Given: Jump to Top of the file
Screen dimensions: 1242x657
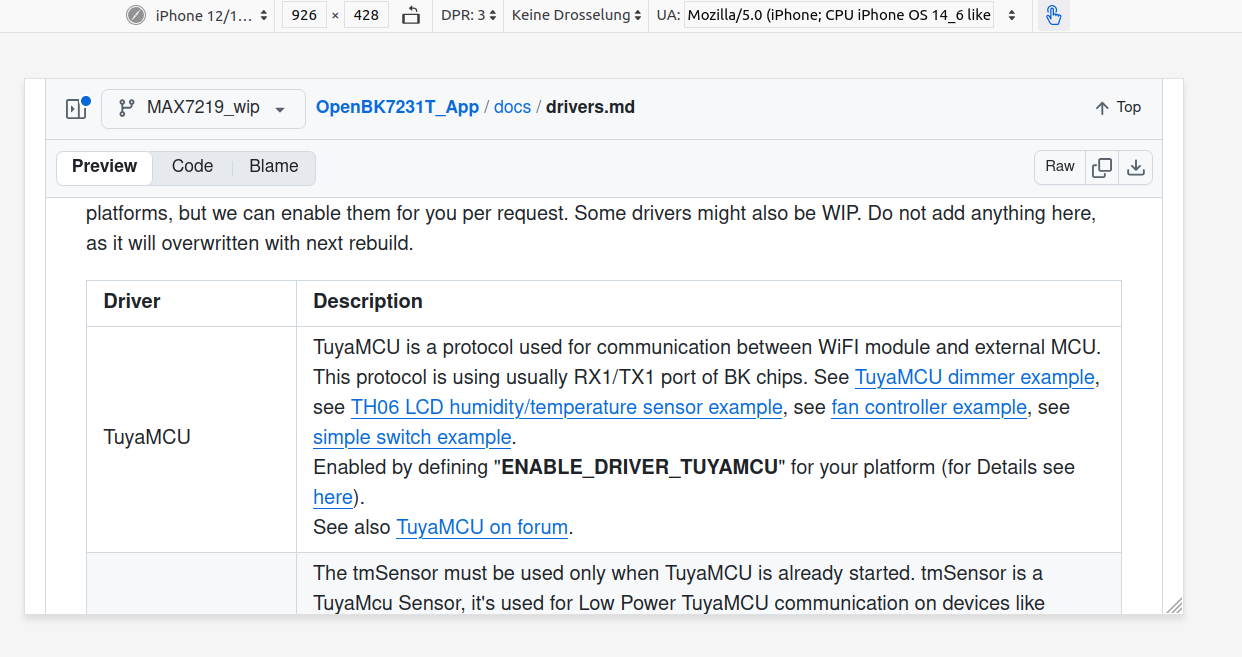Looking at the screenshot, I should click(x=1118, y=108).
